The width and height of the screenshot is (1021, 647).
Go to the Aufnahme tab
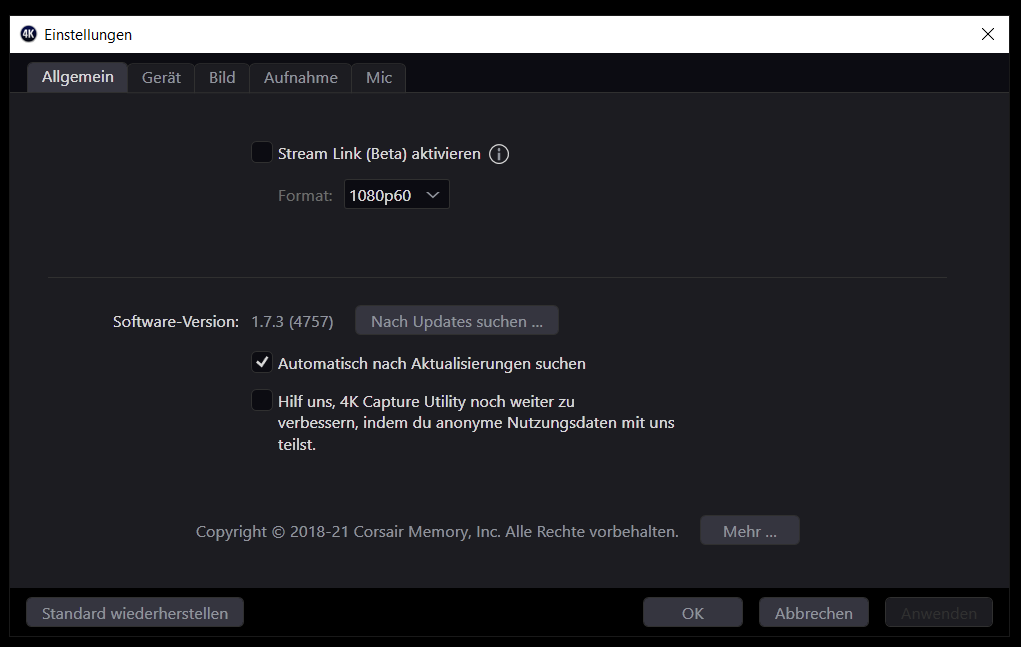tap(300, 78)
